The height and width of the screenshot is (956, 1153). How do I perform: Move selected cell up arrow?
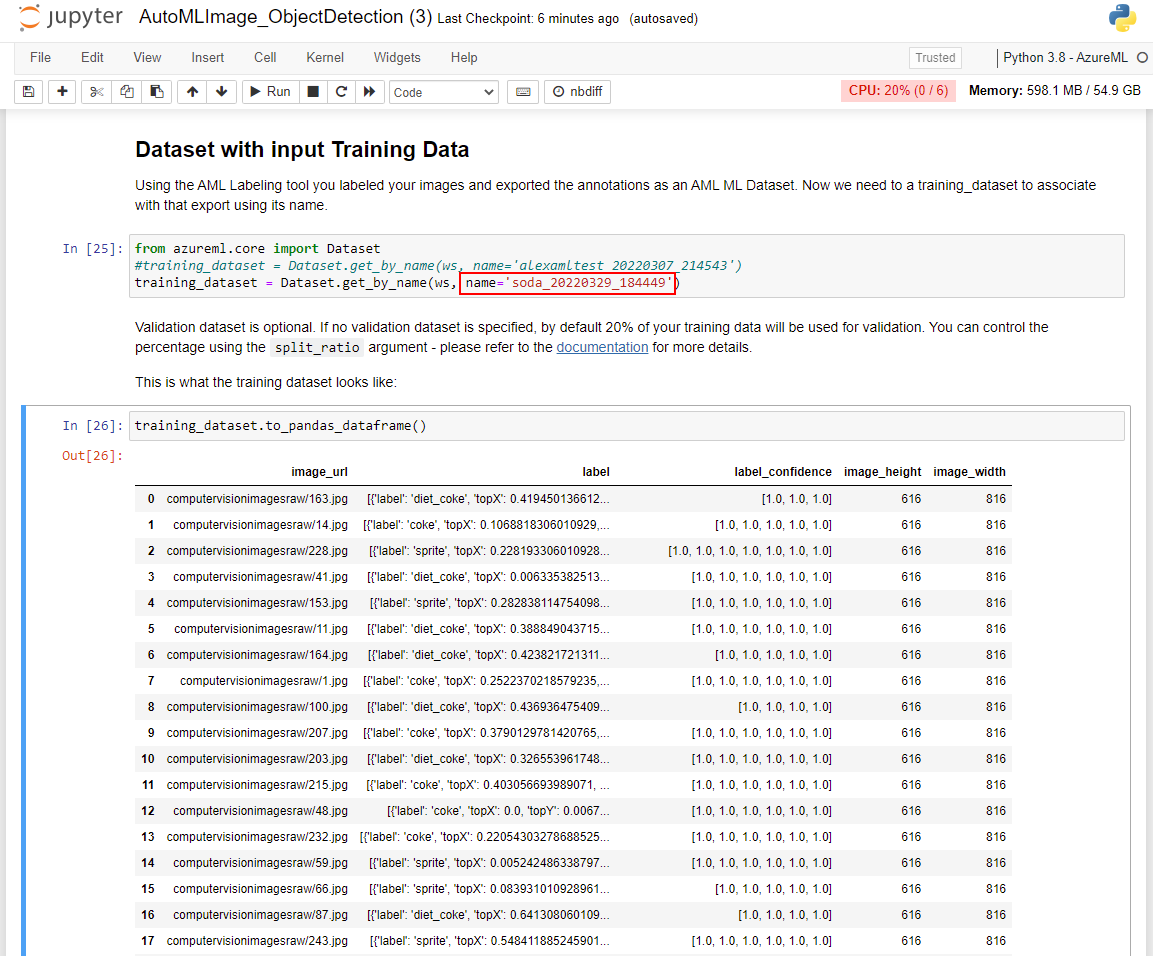(192, 92)
